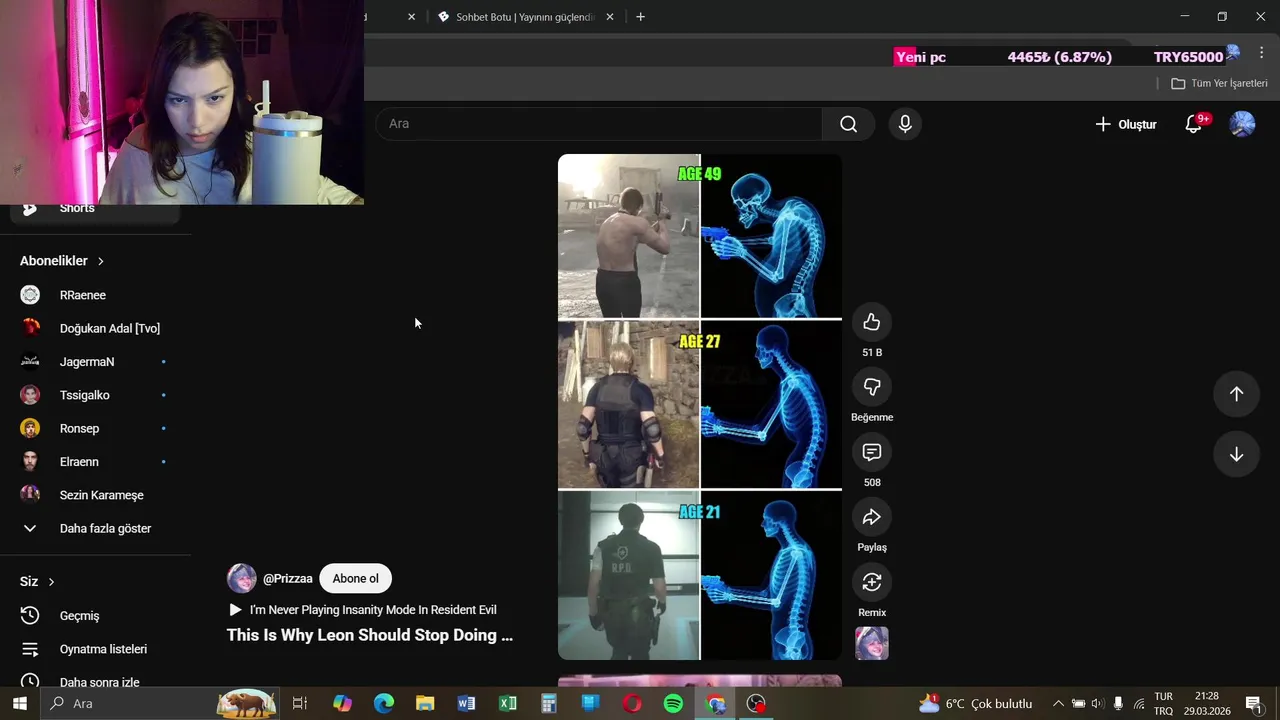The height and width of the screenshot is (720, 1280).
Task: Dislike the short with Beğenme button
Action: click(x=872, y=387)
